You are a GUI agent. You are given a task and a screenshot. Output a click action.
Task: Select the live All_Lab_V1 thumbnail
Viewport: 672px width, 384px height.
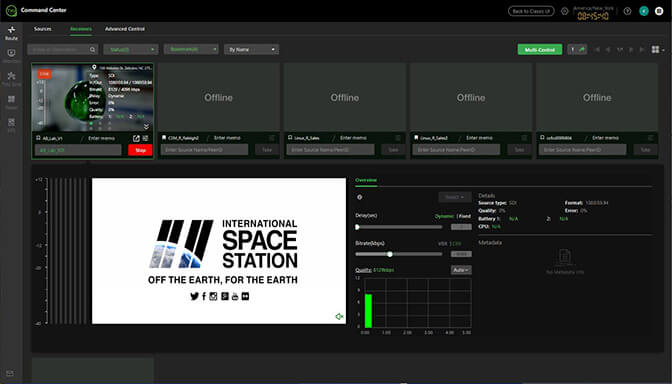[93, 97]
